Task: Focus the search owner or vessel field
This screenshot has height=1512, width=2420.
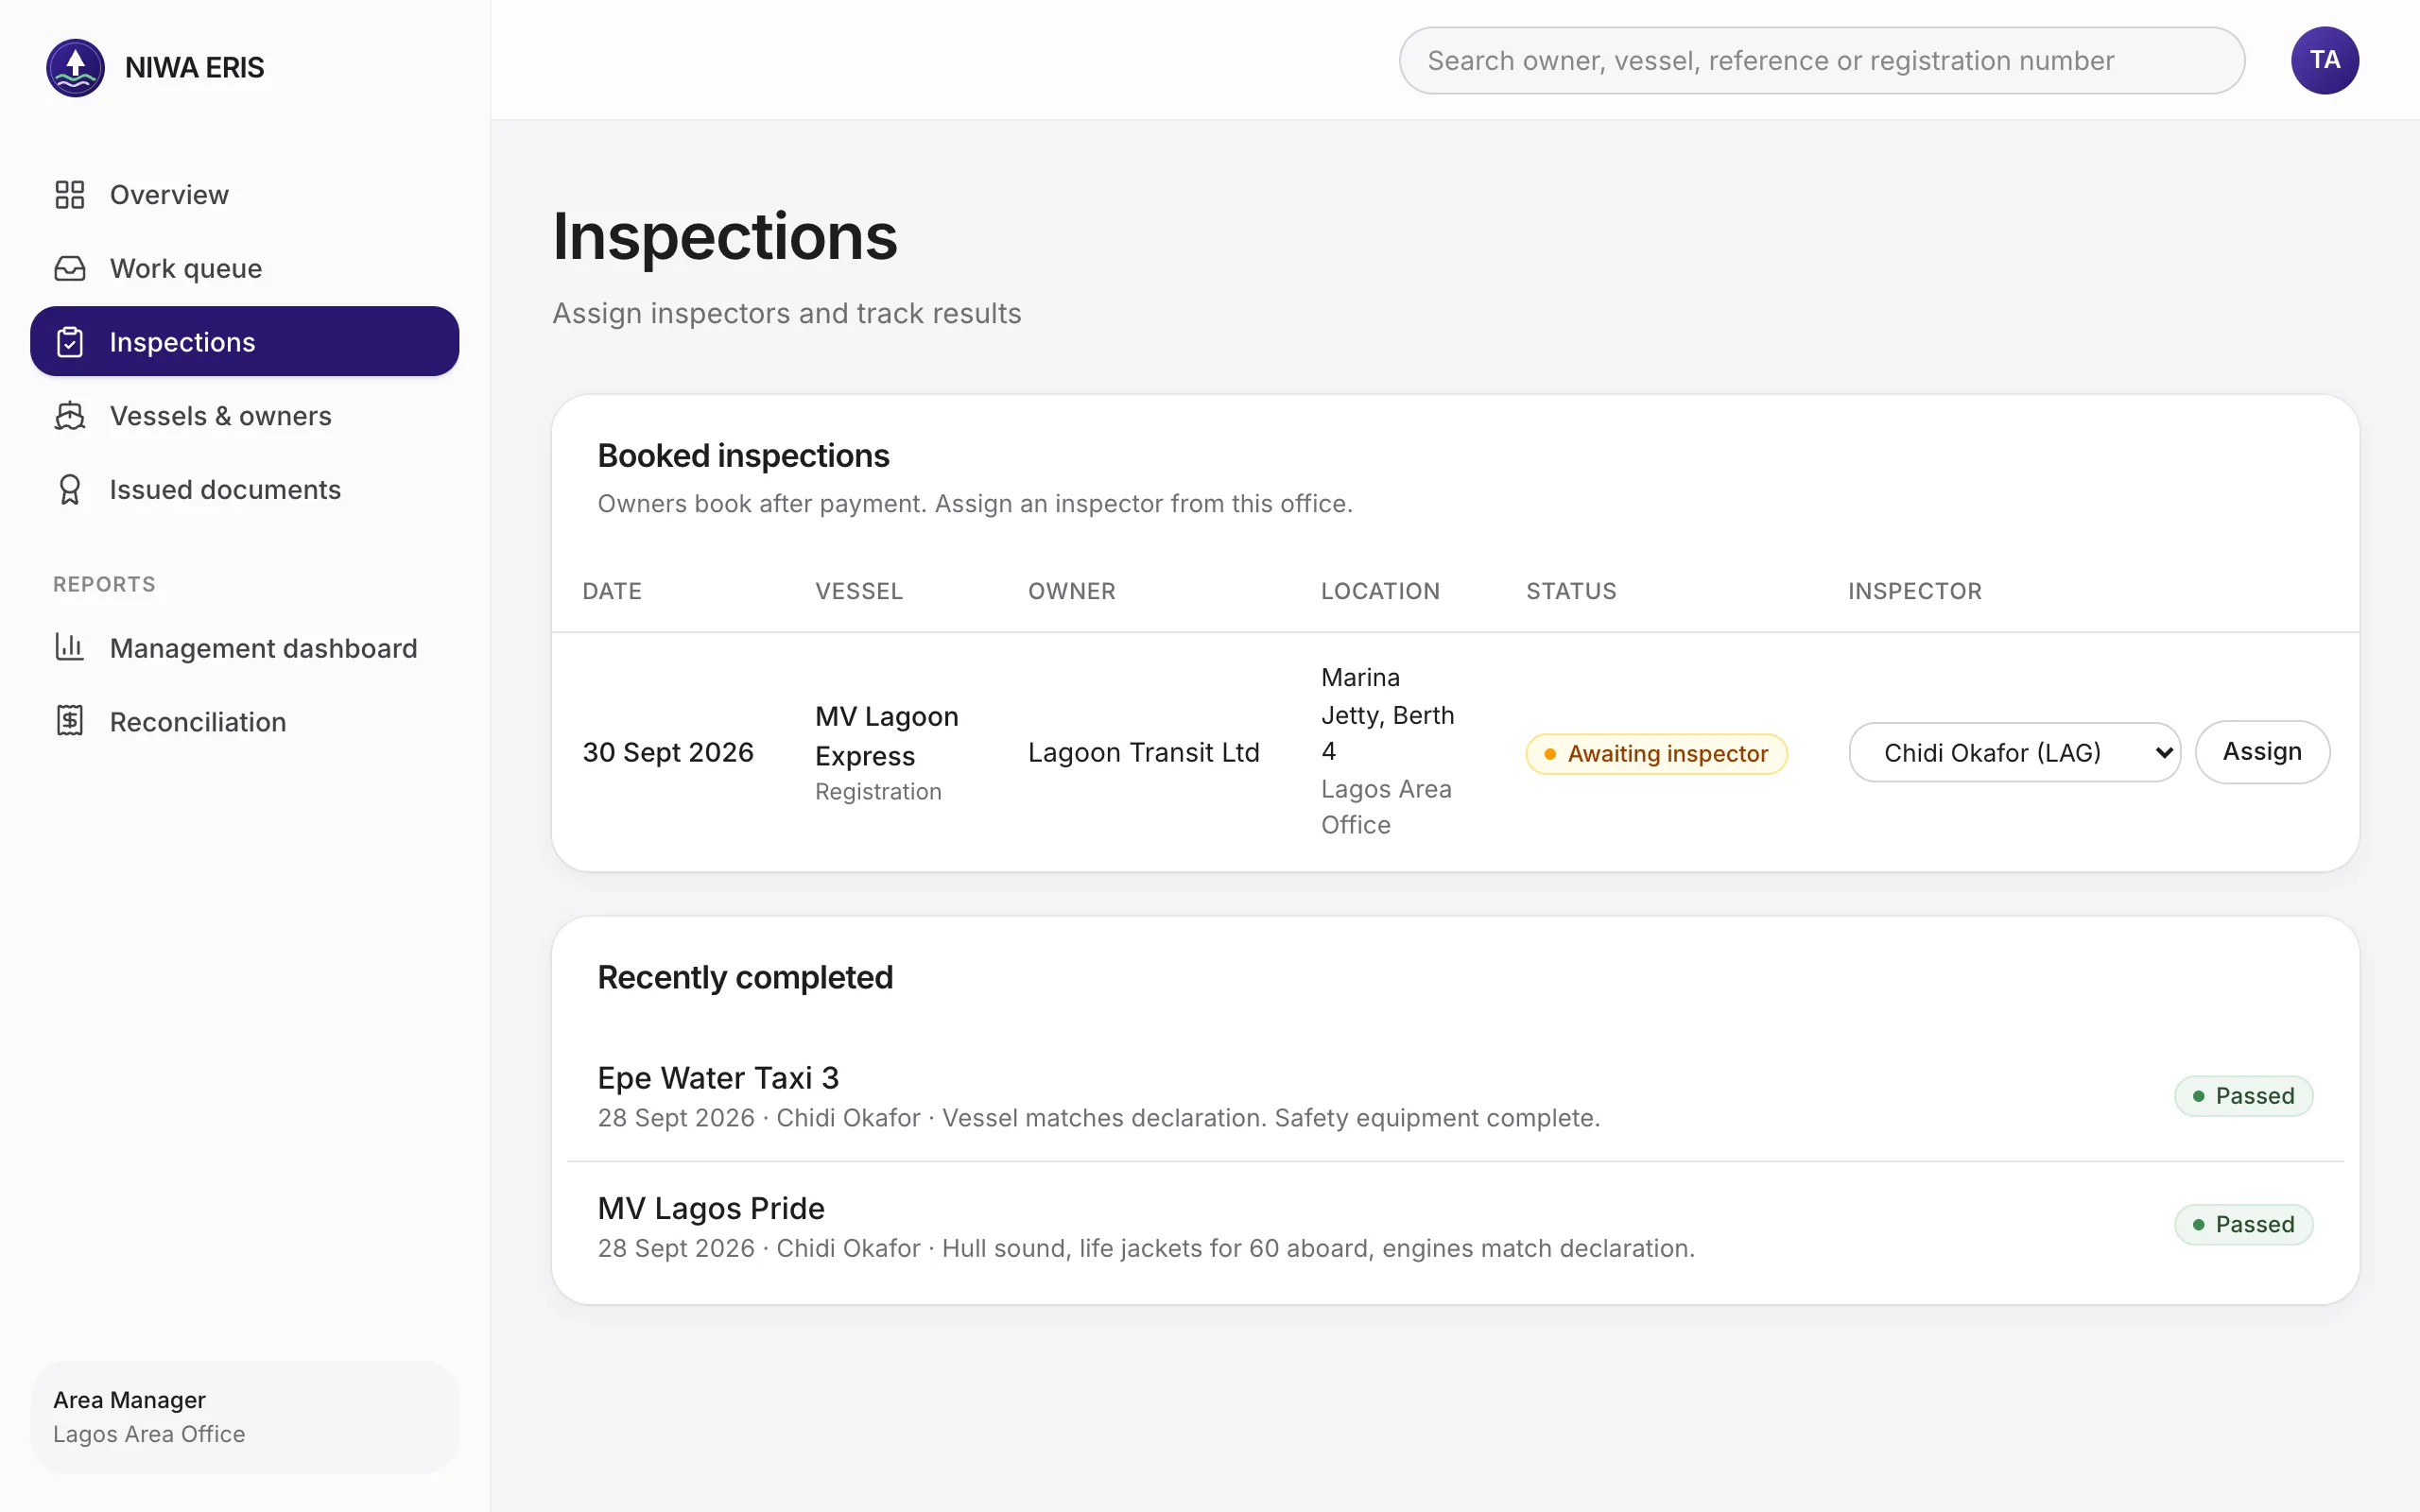Action: tap(1822, 60)
